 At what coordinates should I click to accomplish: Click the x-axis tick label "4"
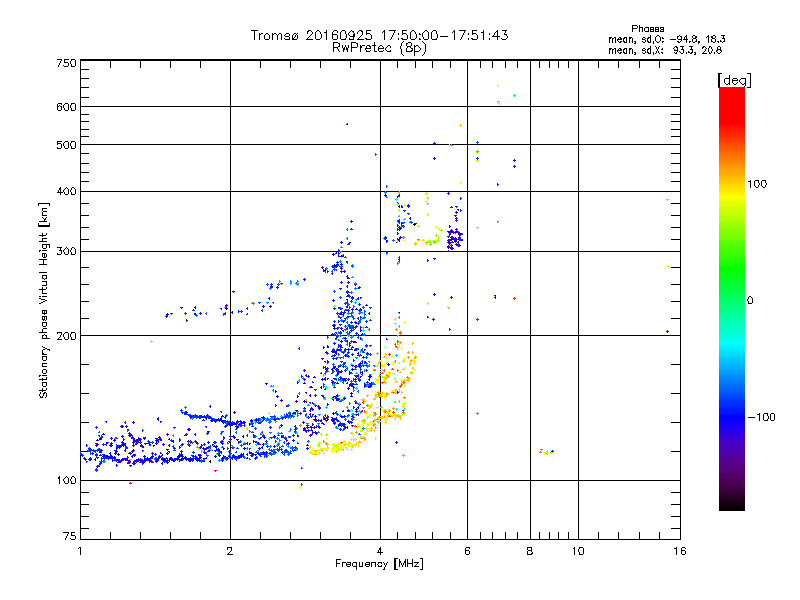point(380,551)
